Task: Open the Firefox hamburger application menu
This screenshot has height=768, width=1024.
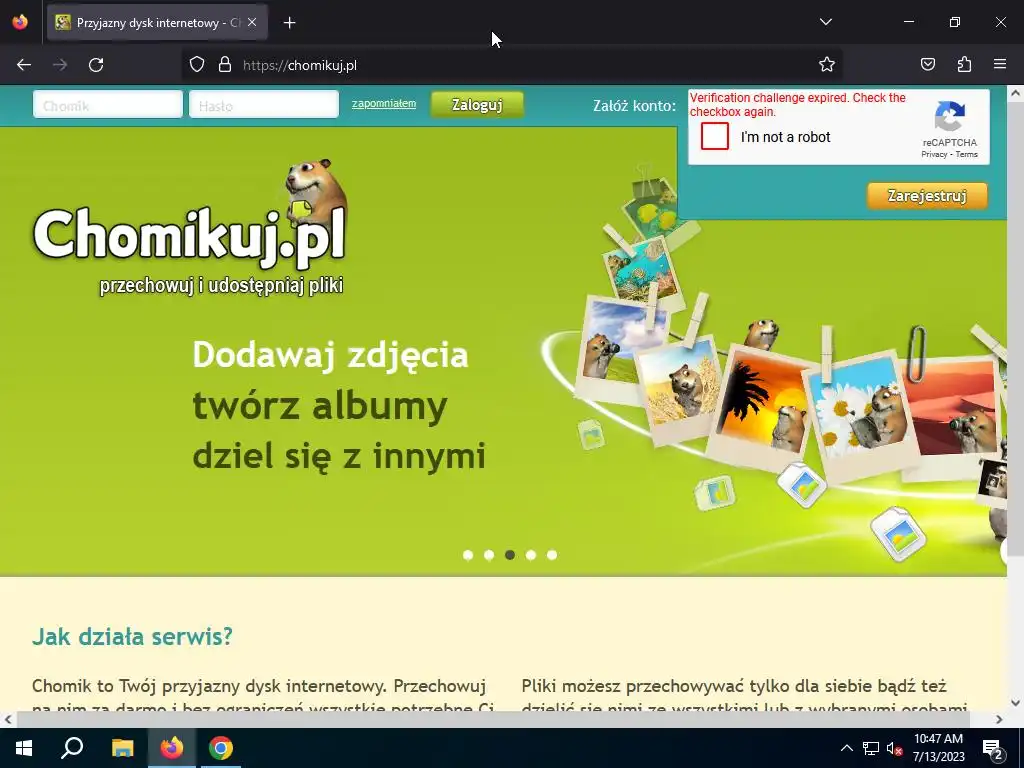Action: click(1000, 65)
